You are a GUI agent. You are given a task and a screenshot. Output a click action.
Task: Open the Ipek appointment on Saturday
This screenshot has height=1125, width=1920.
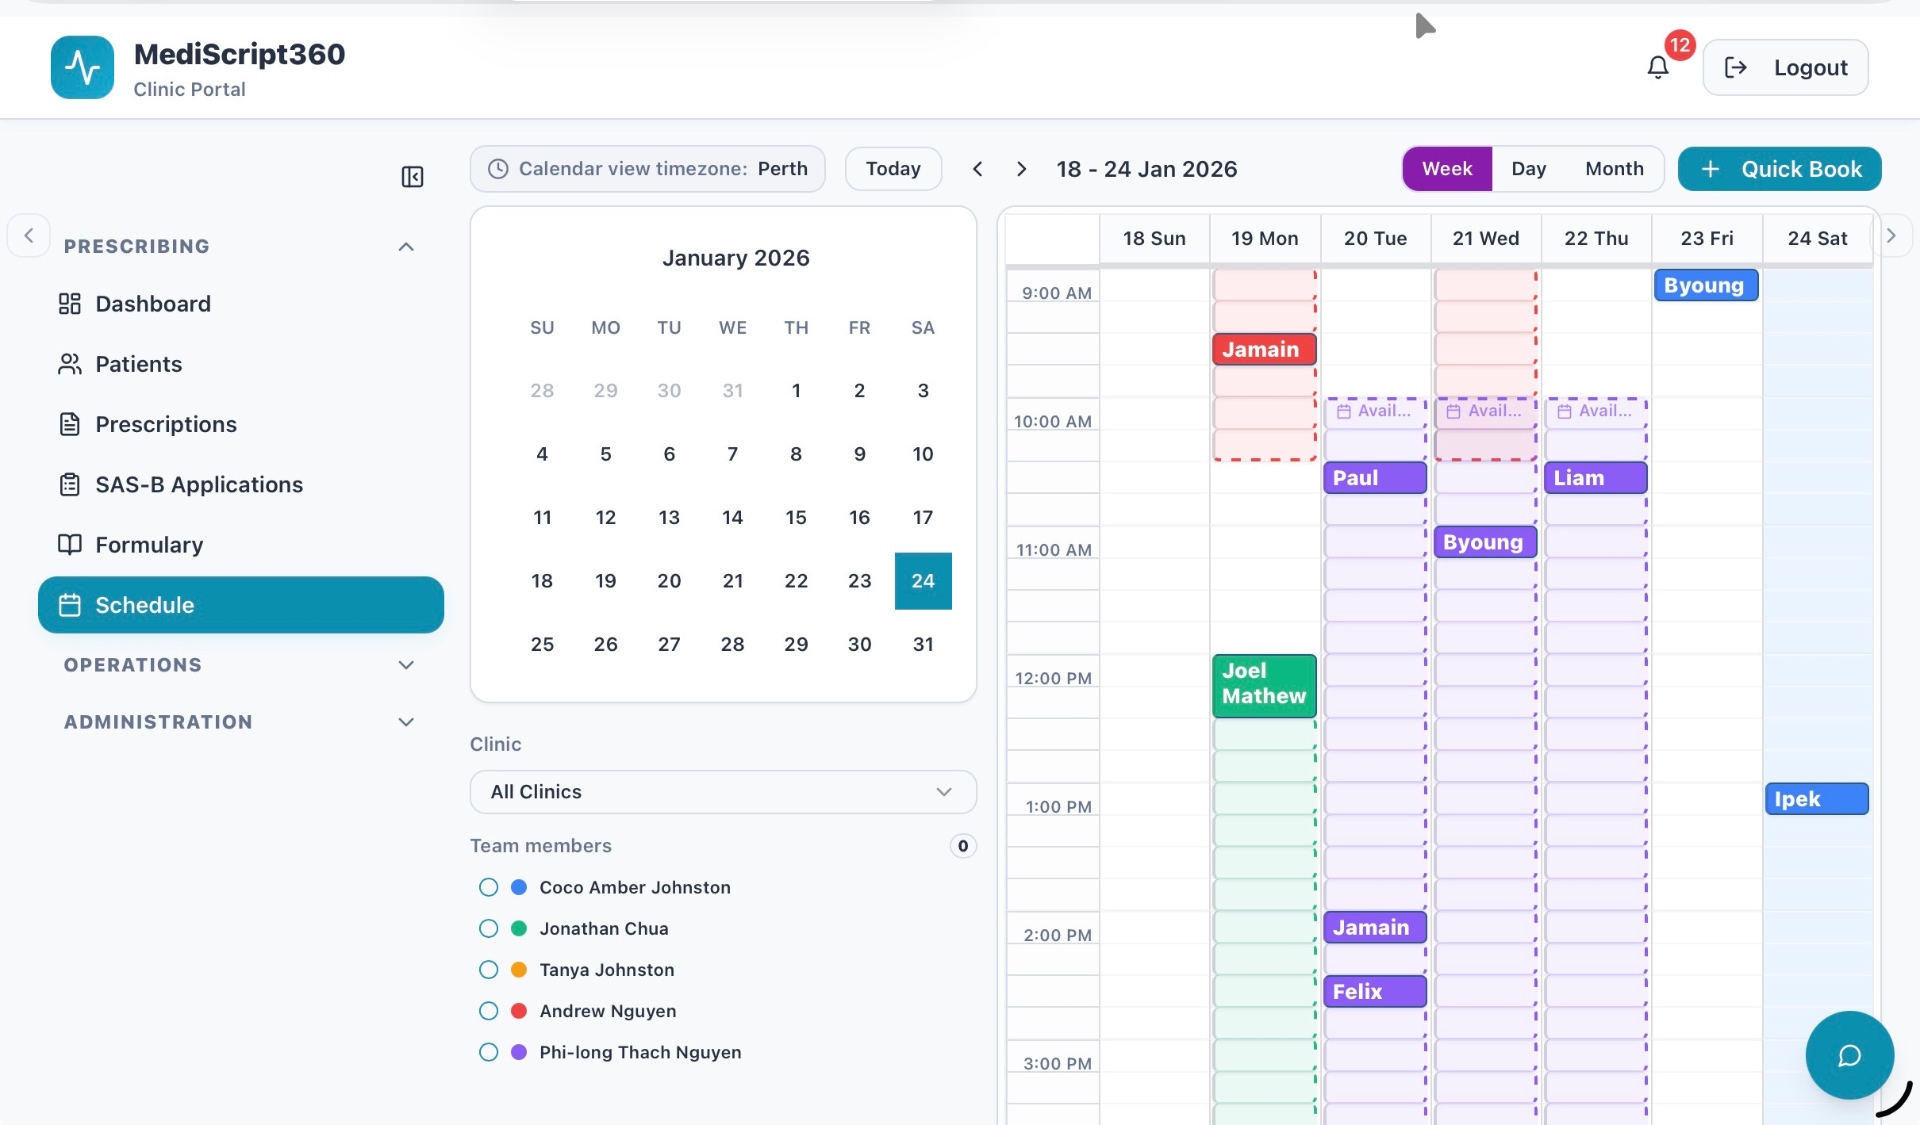click(x=1816, y=799)
